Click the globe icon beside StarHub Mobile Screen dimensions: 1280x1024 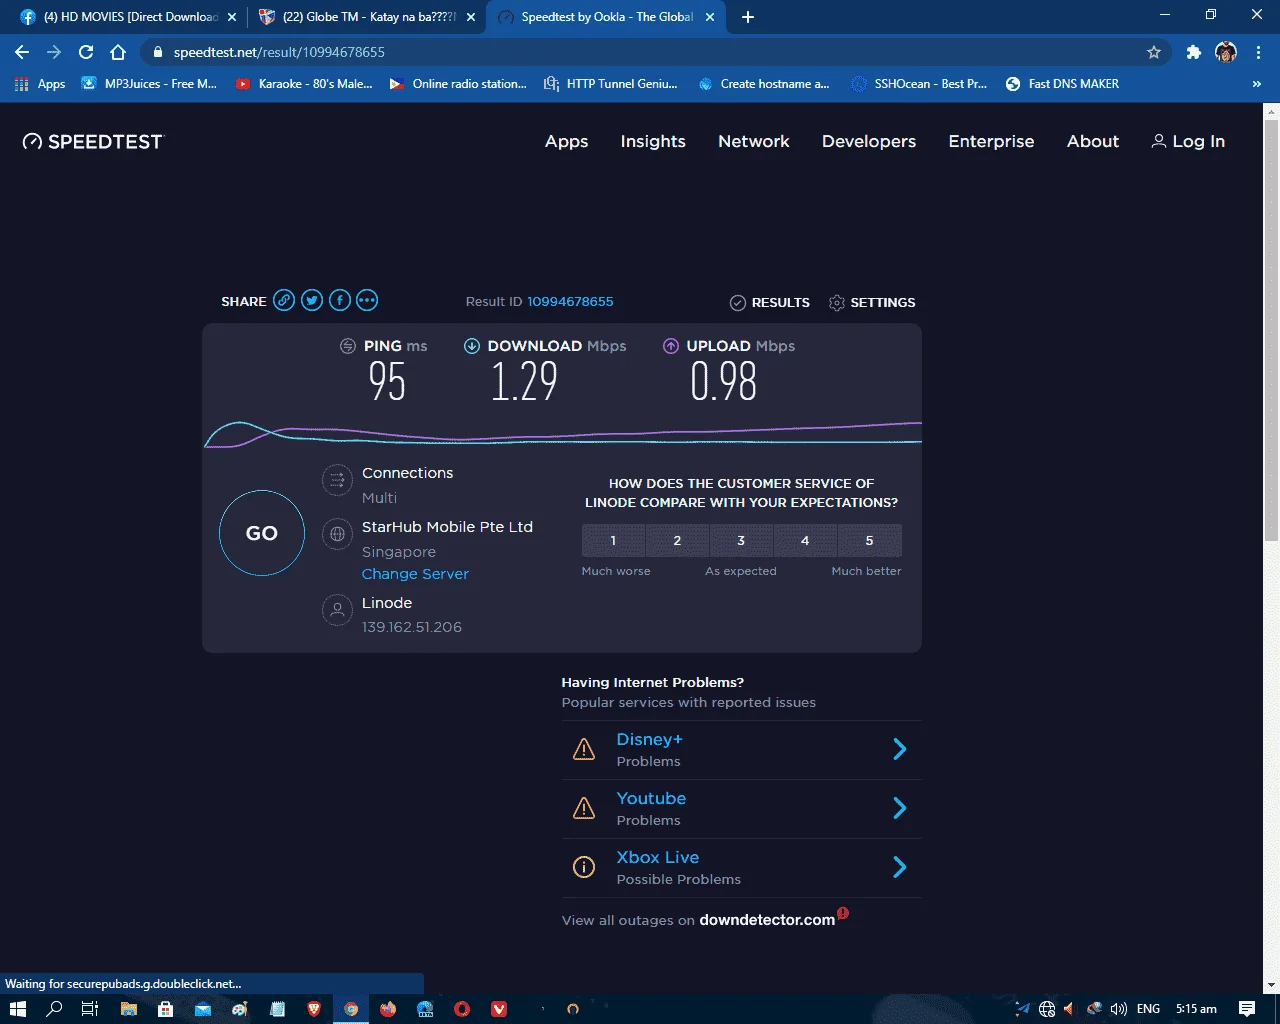pos(338,534)
